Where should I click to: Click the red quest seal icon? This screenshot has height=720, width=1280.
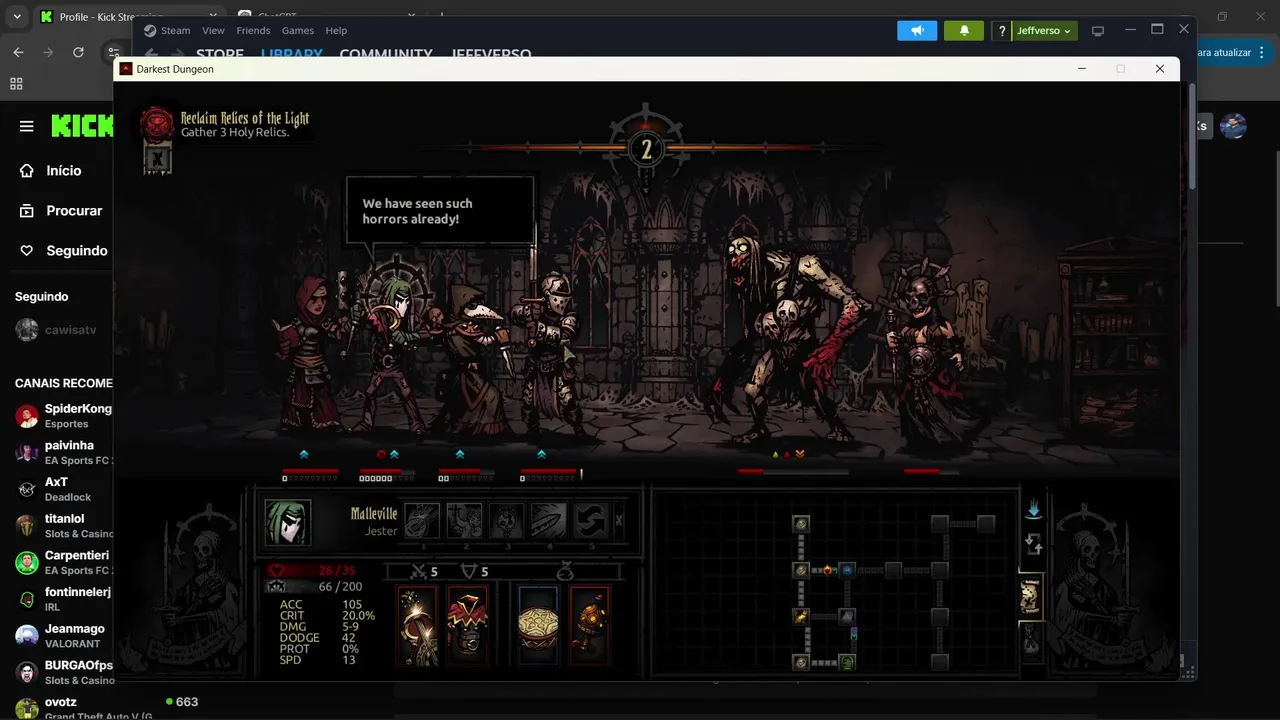[156, 124]
